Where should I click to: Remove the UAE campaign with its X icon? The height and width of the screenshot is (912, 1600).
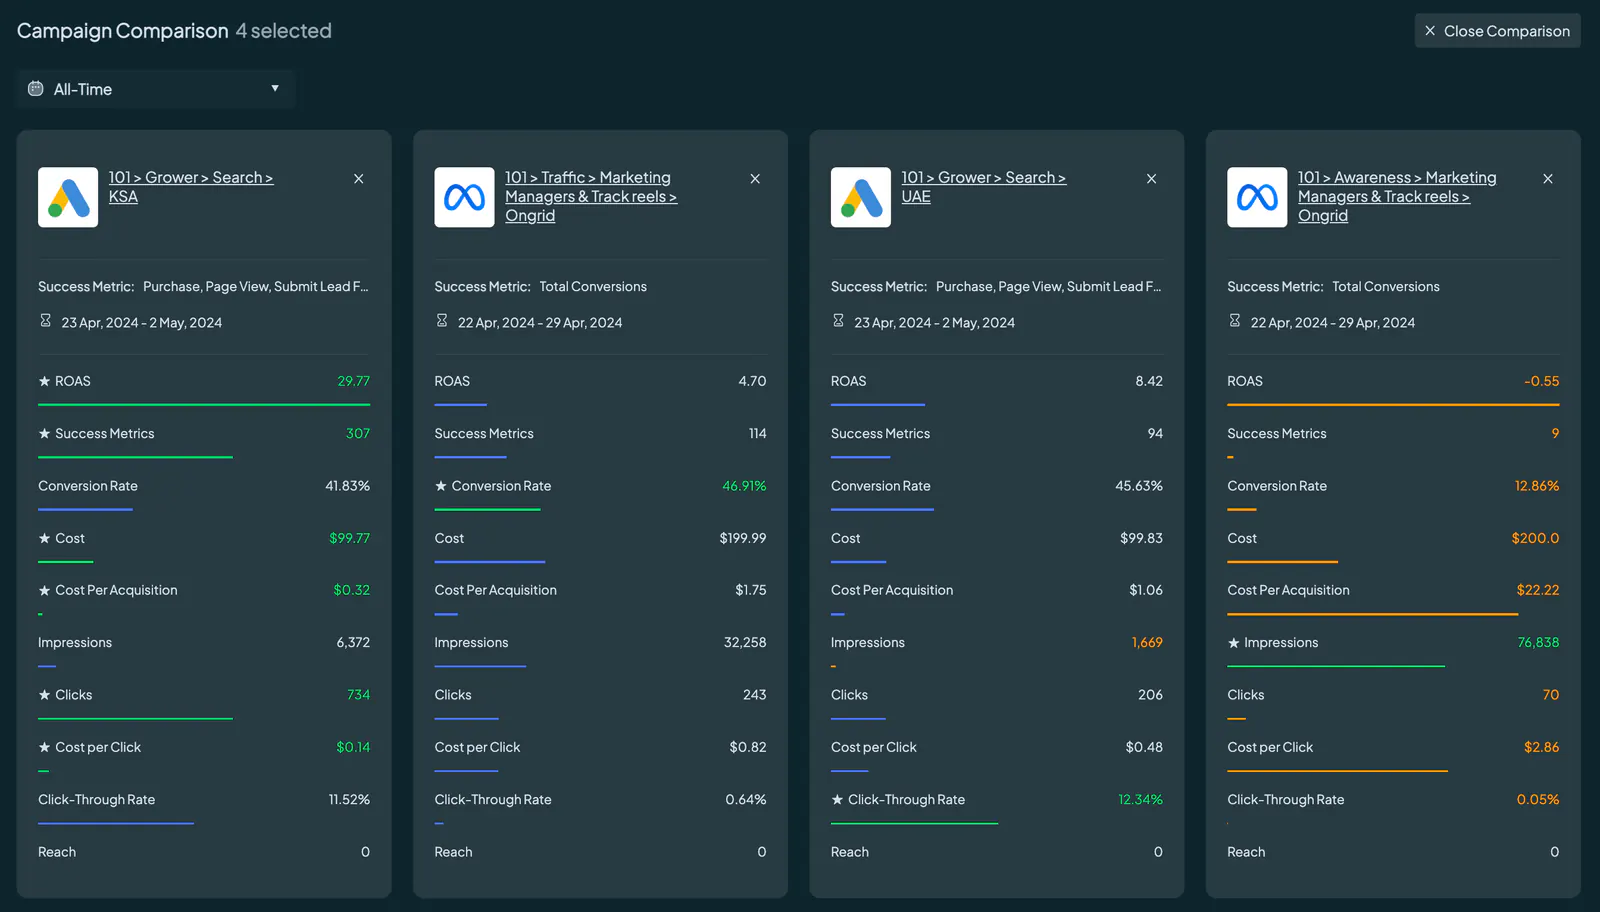pos(1152,179)
